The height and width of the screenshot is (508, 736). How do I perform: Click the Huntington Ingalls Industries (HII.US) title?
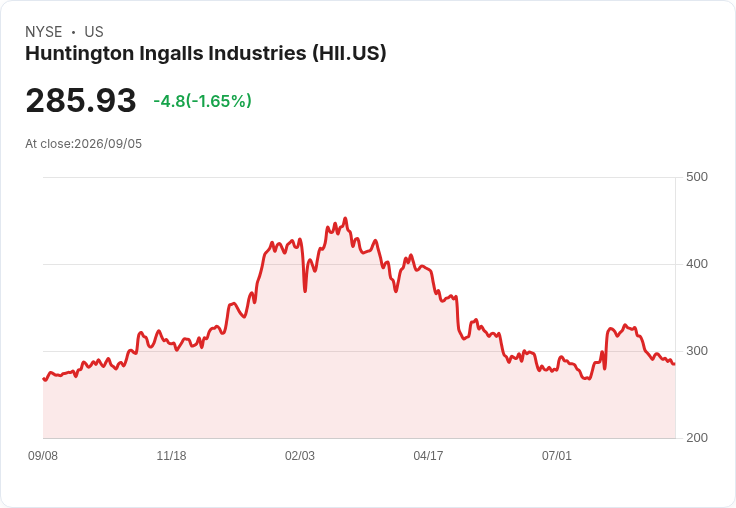pyautogui.click(x=206, y=53)
